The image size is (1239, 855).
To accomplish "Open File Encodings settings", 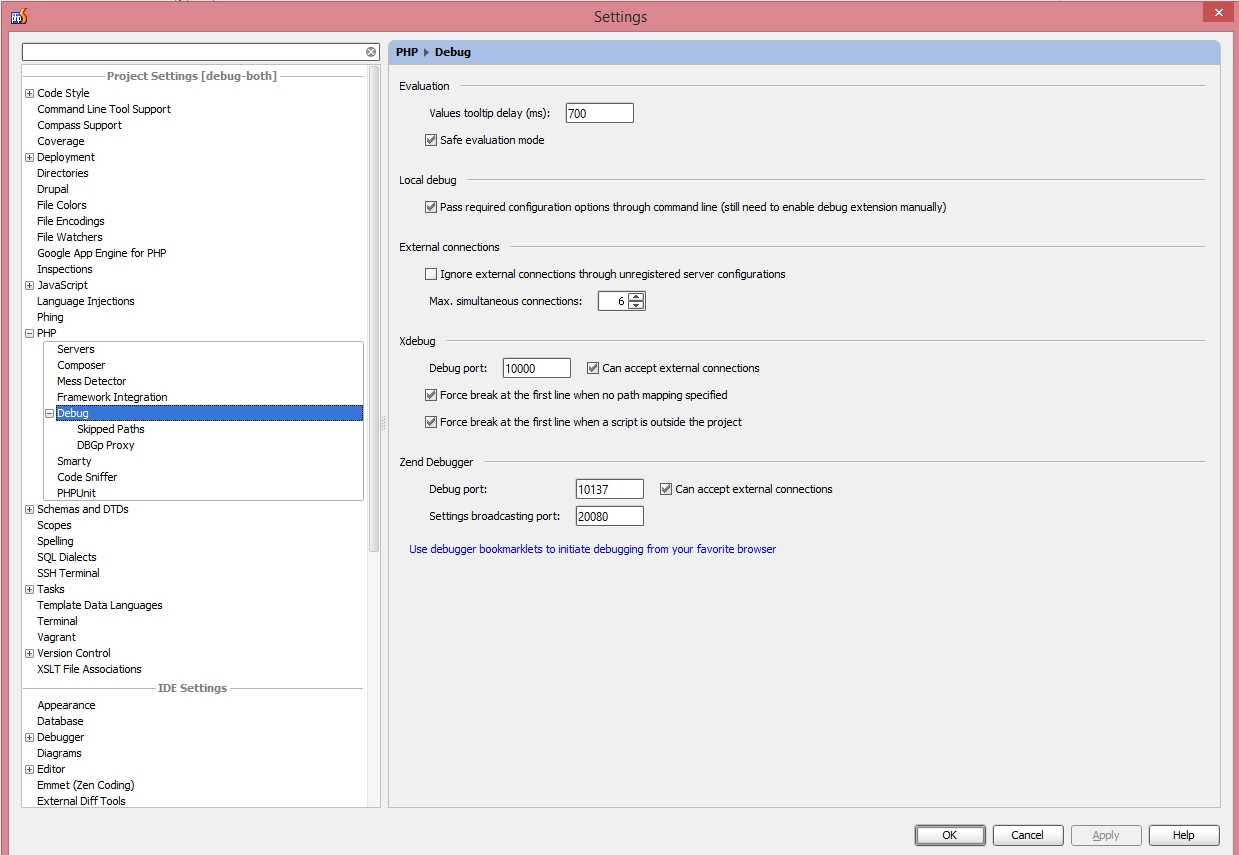I will pos(71,221).
